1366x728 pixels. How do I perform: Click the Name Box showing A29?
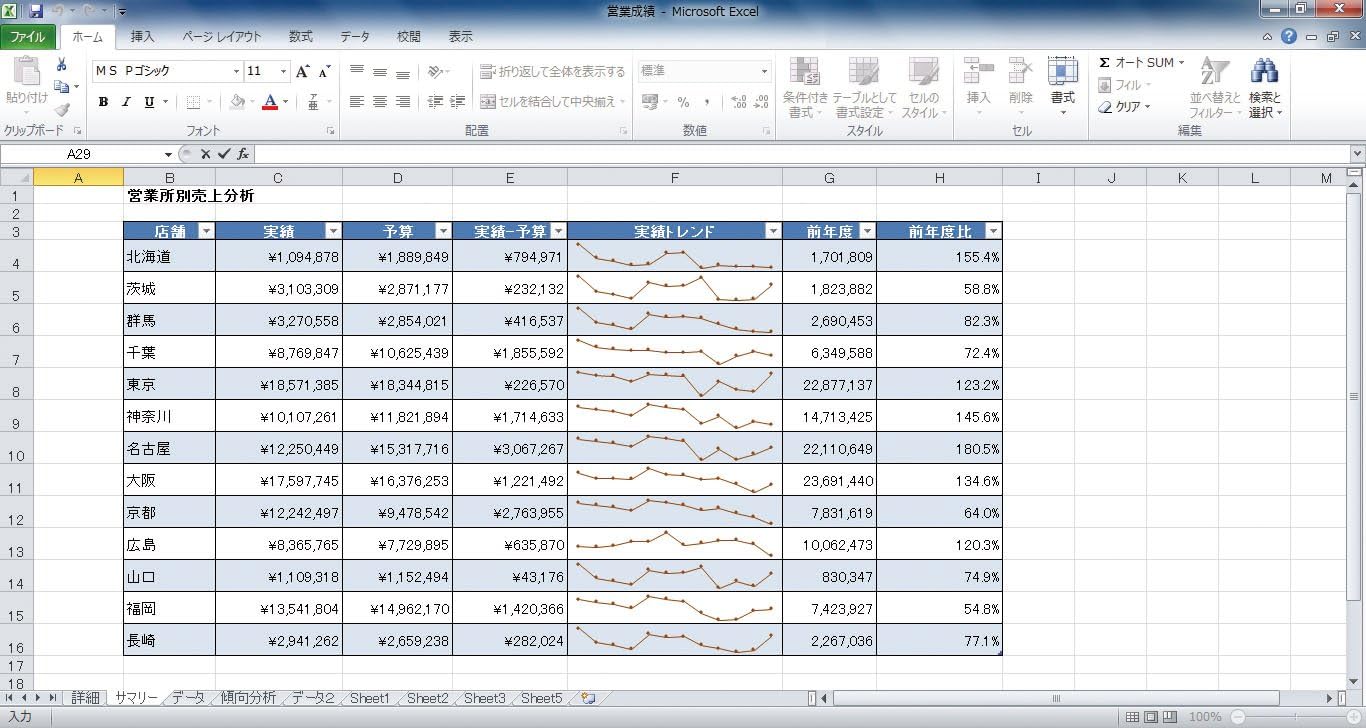78,154
